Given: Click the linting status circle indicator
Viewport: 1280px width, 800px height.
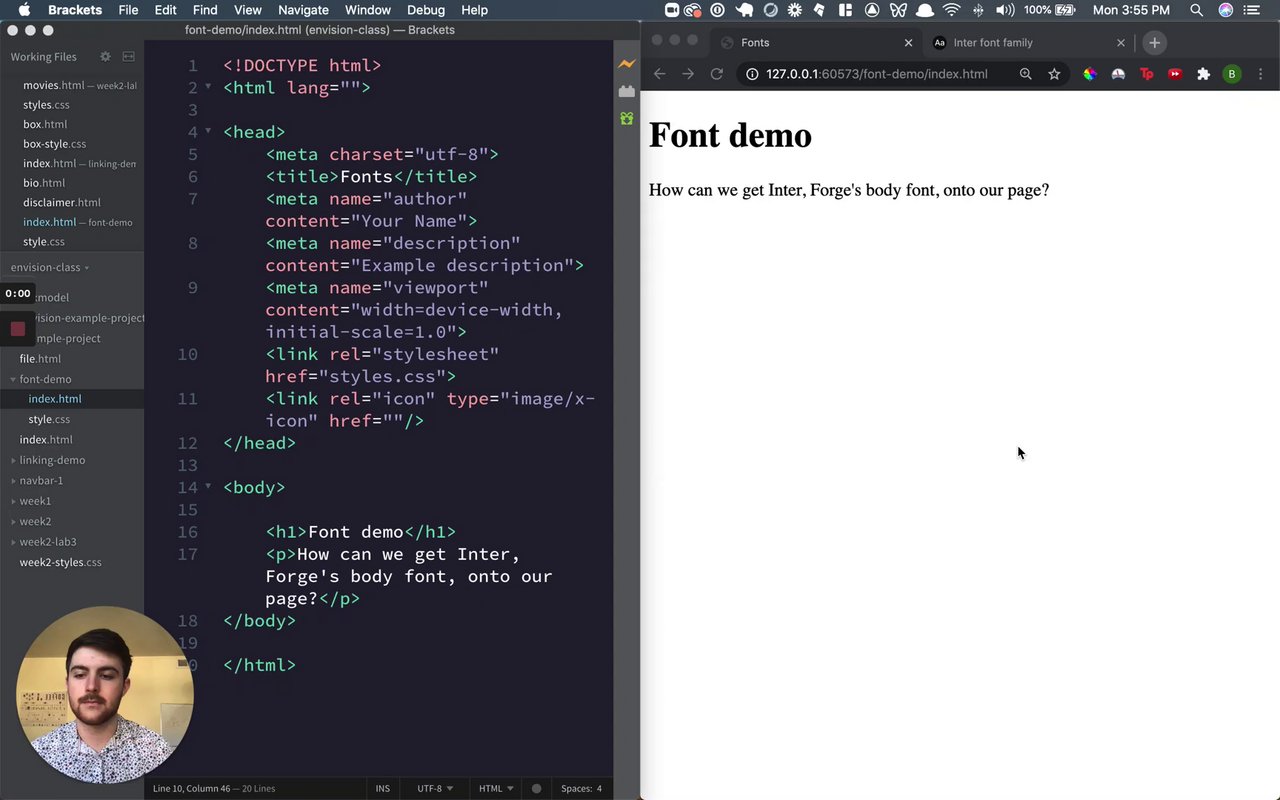Looking at the screenshot, I should (536, 788).
